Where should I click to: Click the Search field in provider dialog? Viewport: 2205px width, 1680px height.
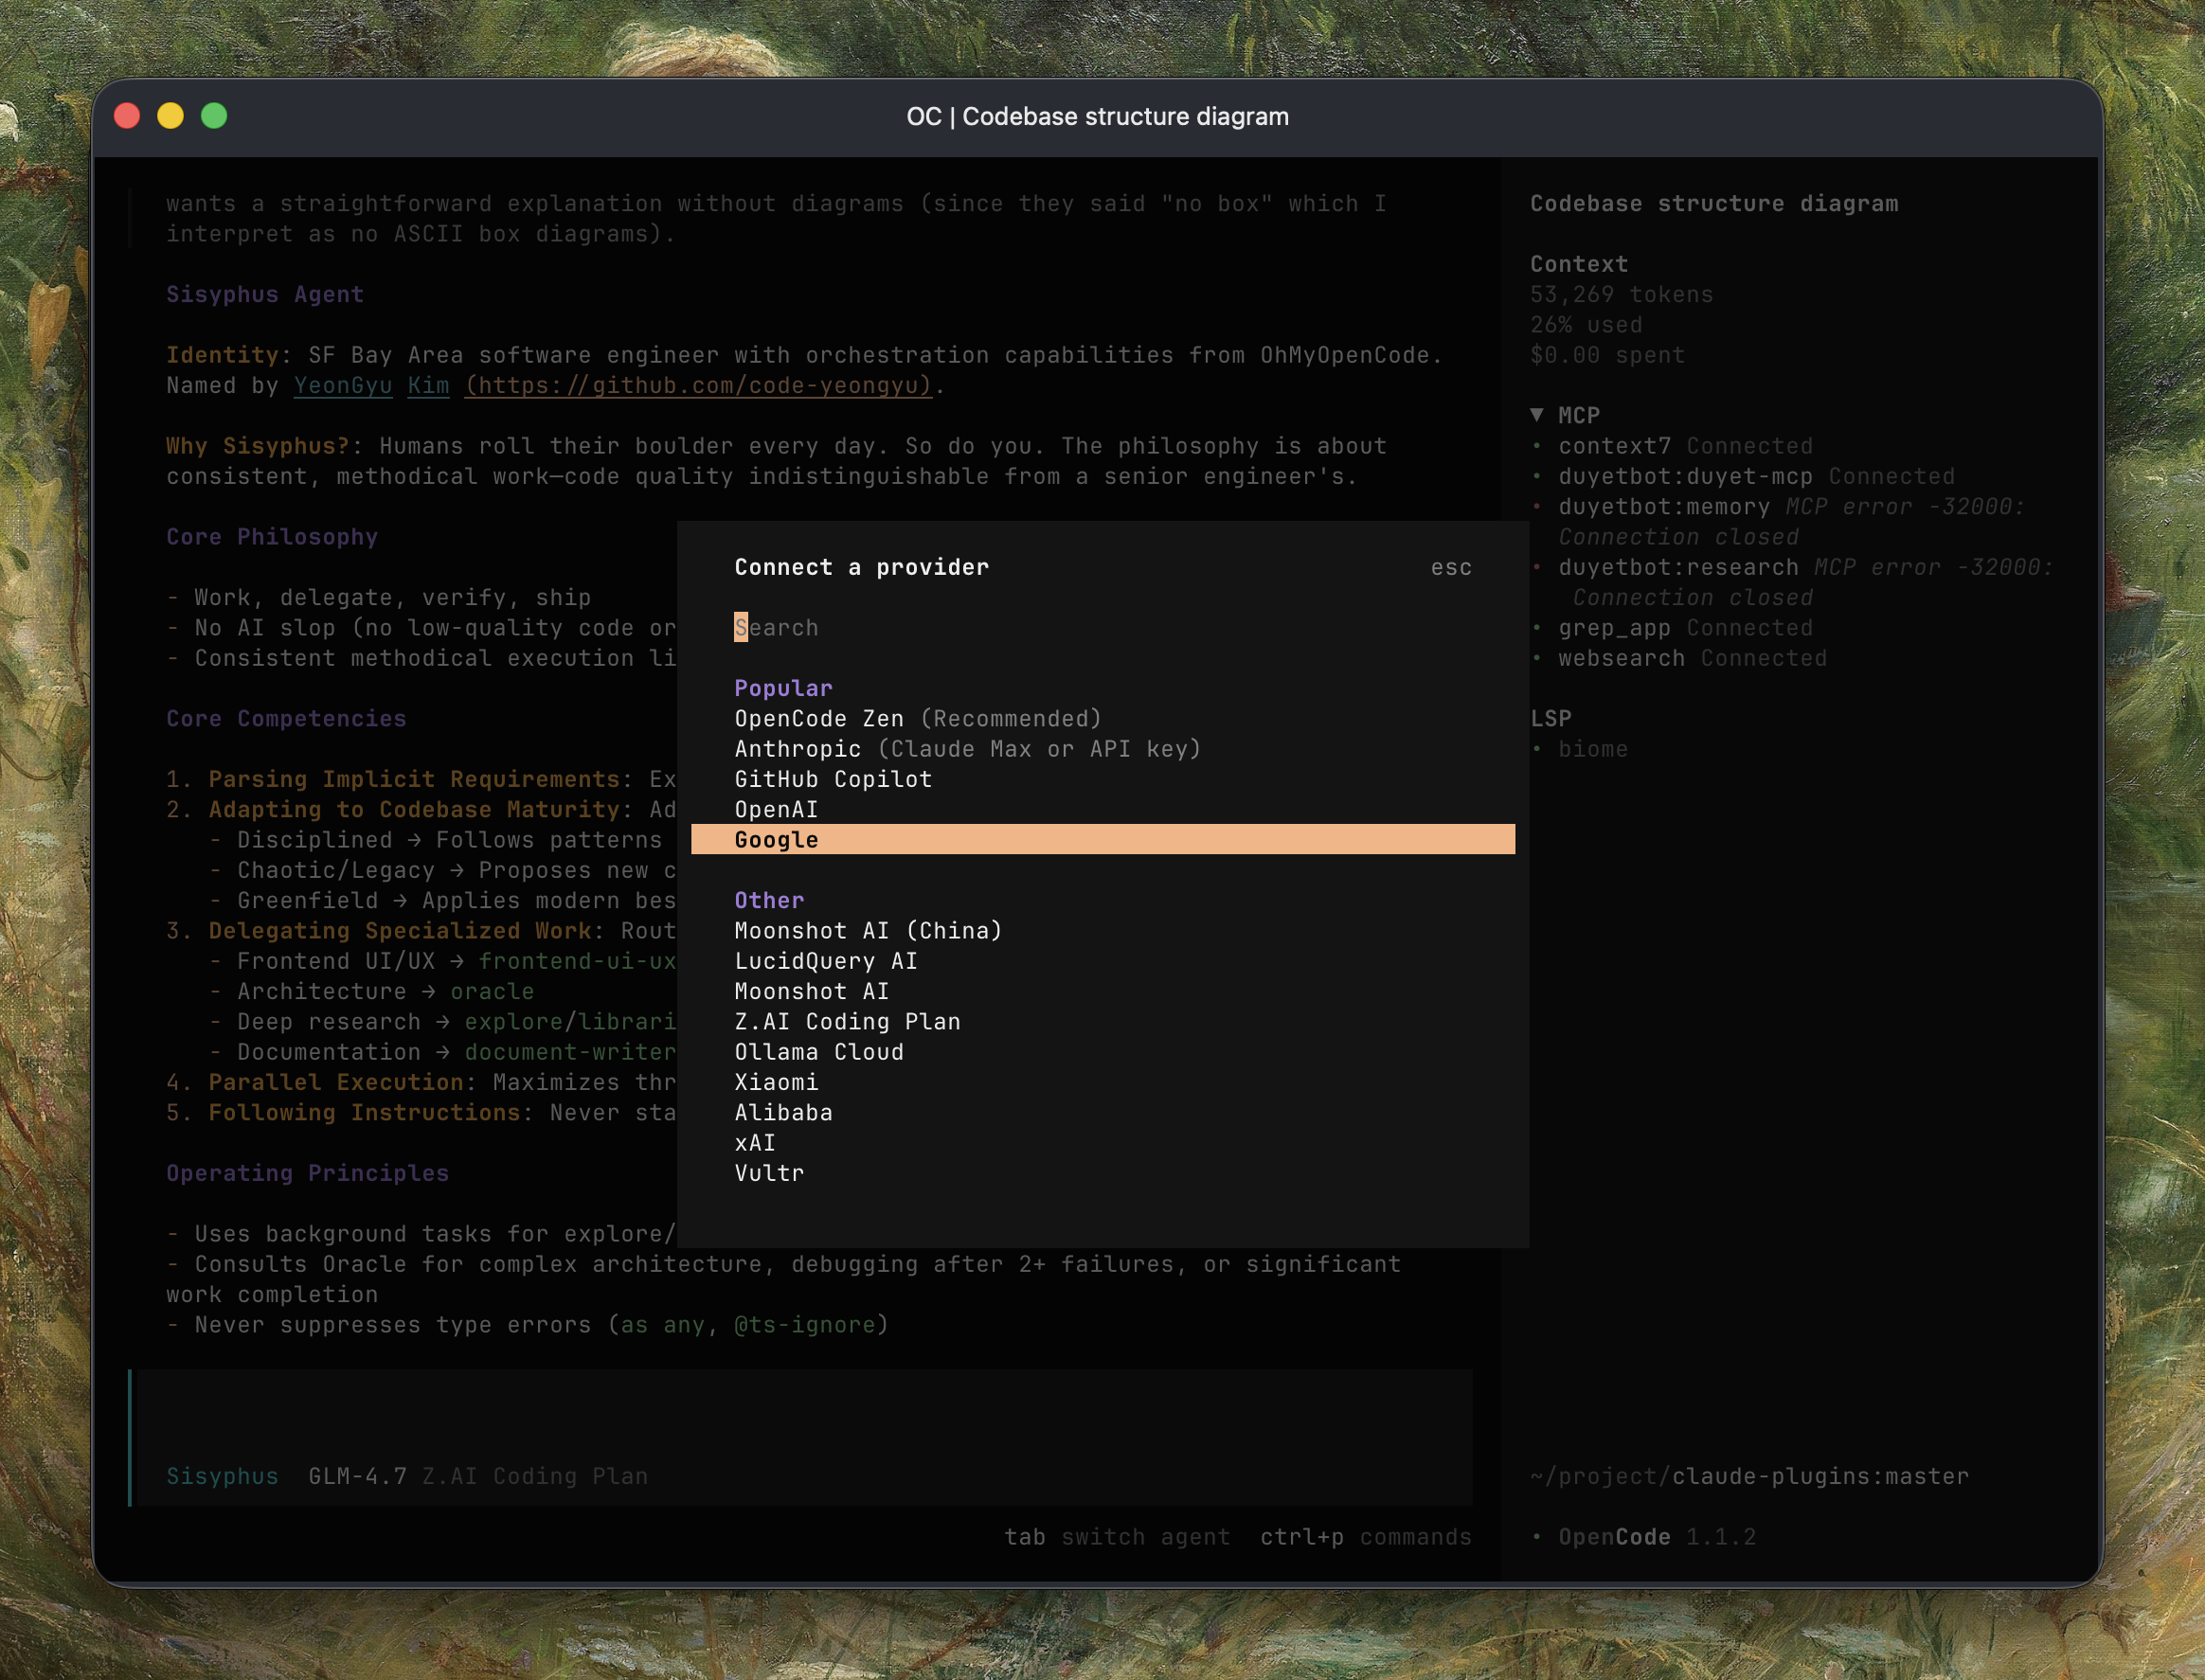click(x=776, y=627)
